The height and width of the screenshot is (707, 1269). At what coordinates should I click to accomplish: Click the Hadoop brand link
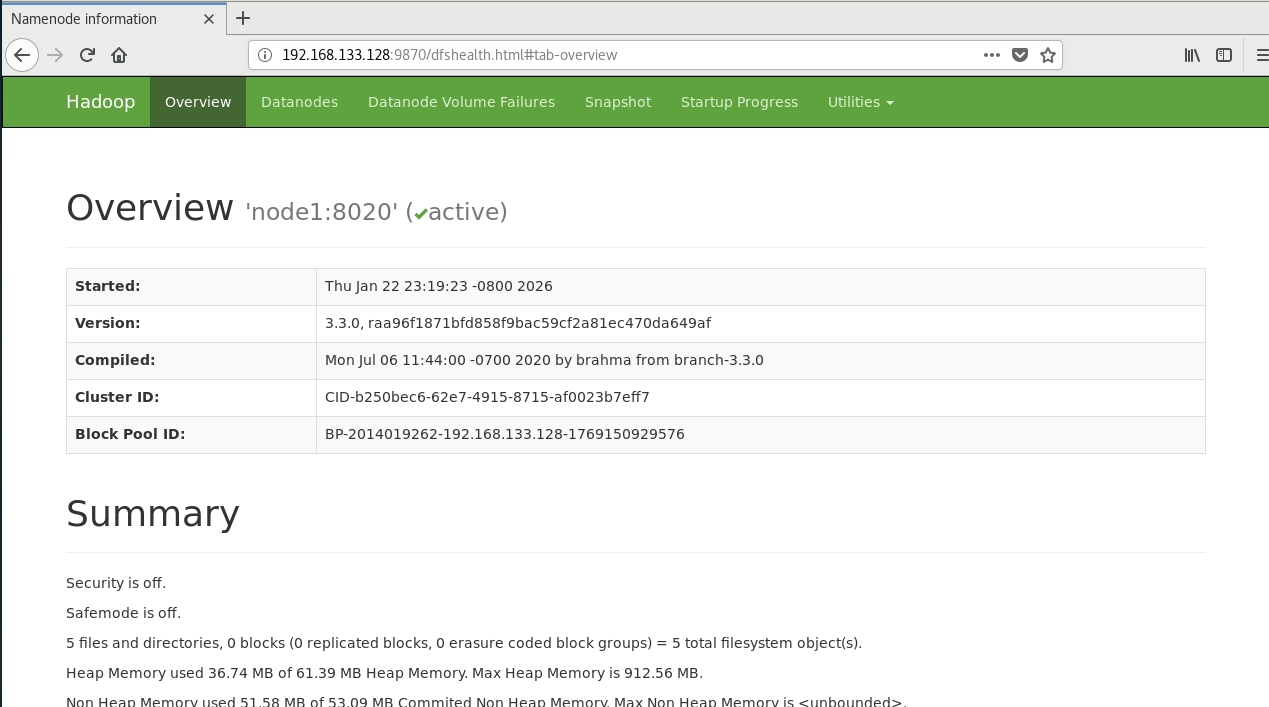pos(100,102)
